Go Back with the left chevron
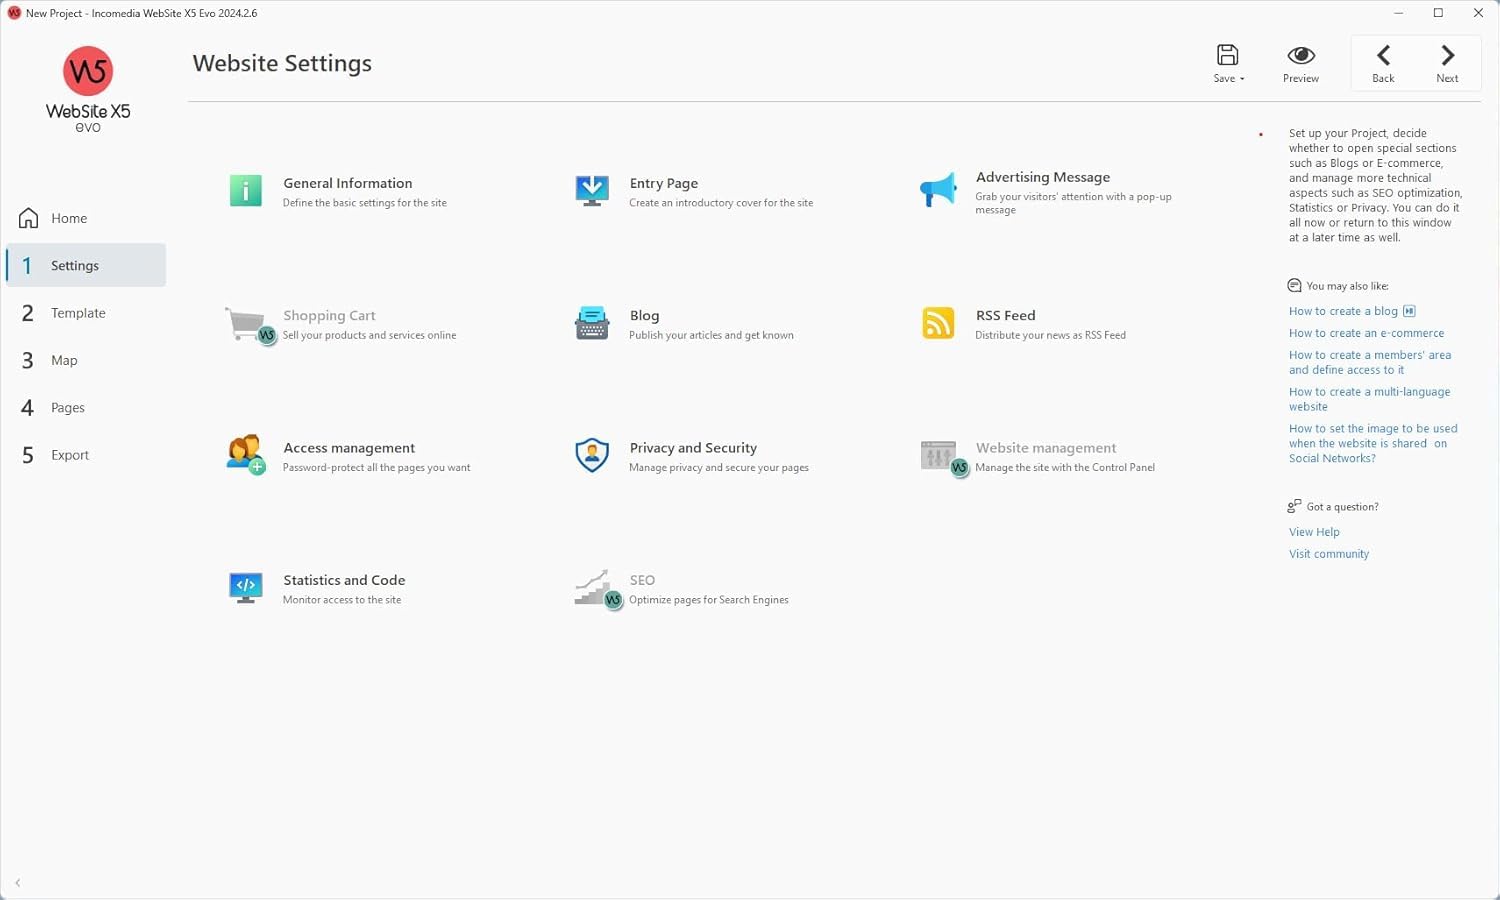 [x=1383, y=55]
